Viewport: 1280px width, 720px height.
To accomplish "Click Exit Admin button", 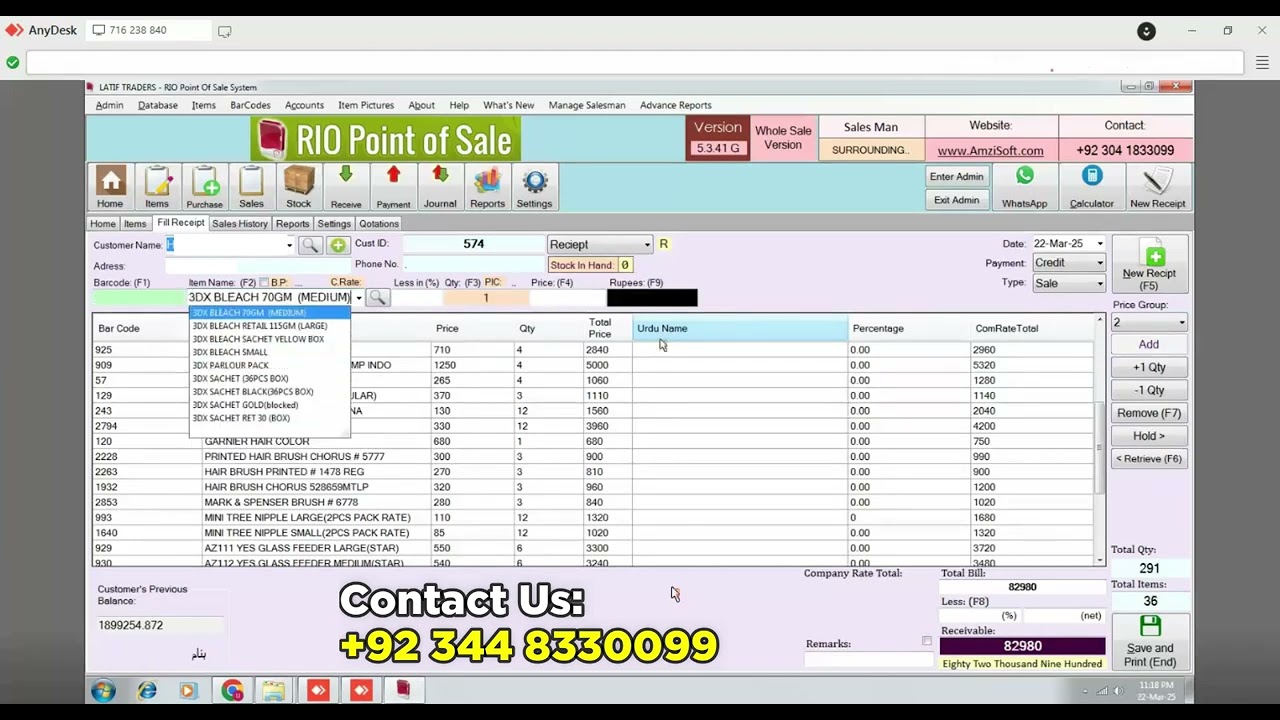I will pyautogui.click(x=956, y=200).
